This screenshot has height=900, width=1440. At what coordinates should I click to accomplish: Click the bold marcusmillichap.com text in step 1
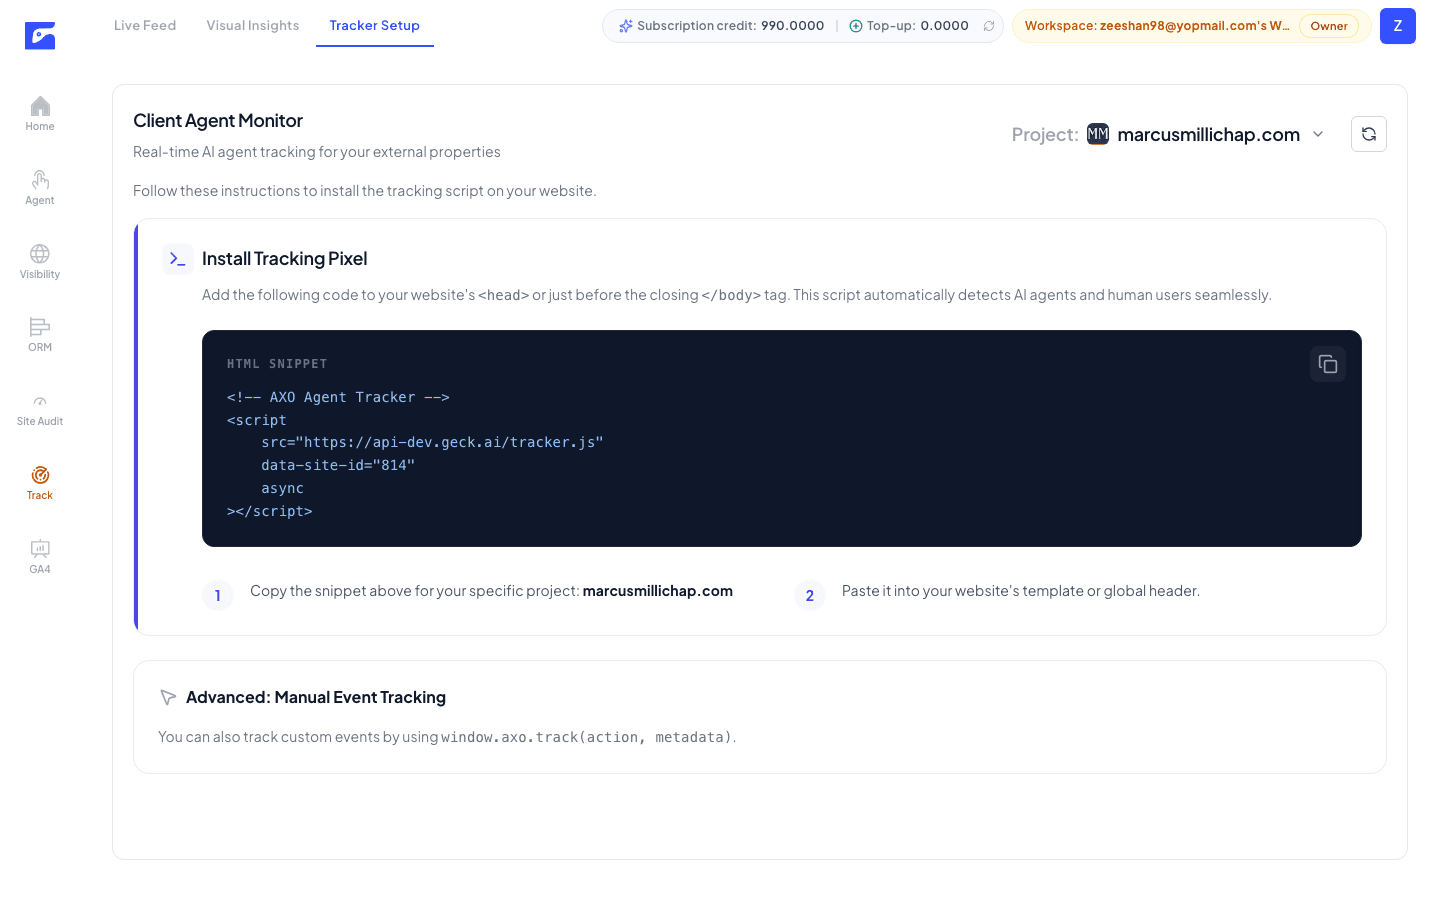[x=658, y=591]
